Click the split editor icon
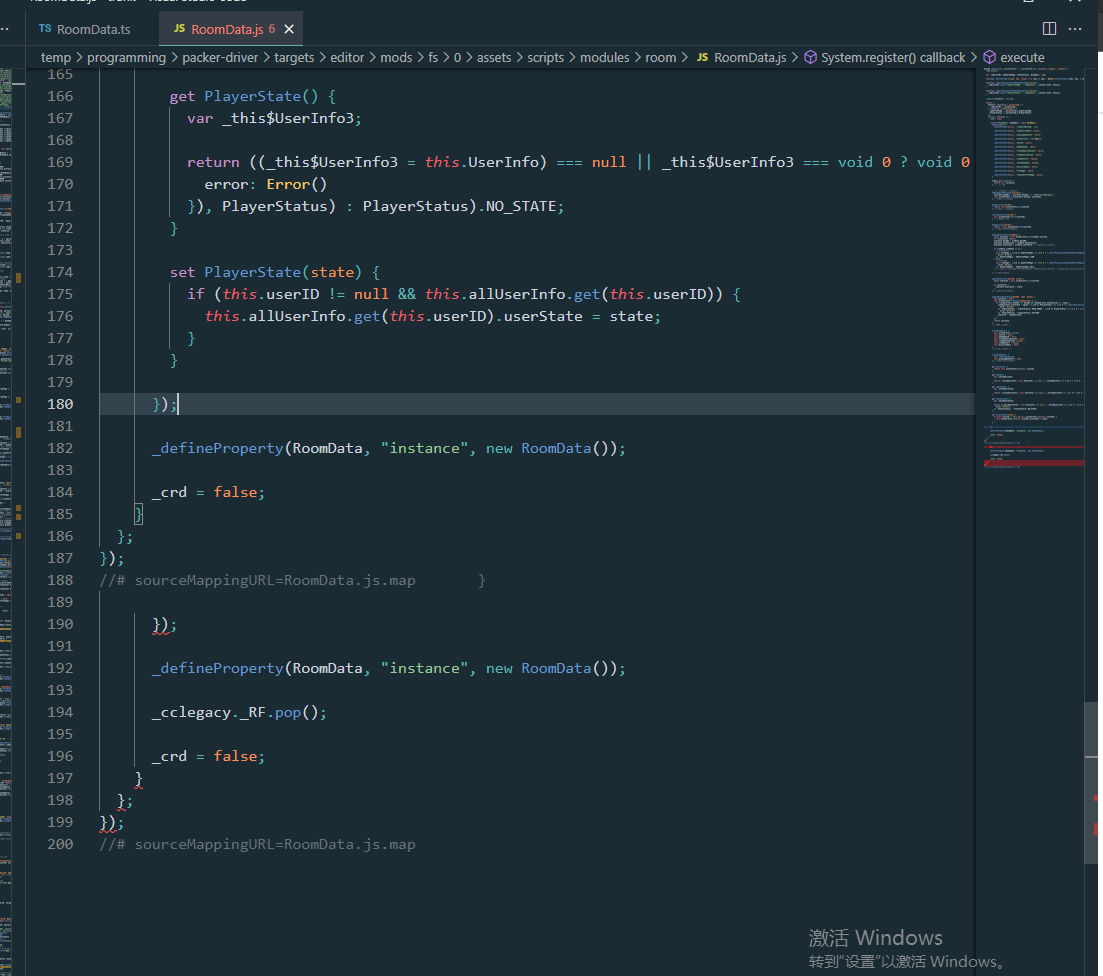This screenshot has height=976, width=1103. (1049, 29)
